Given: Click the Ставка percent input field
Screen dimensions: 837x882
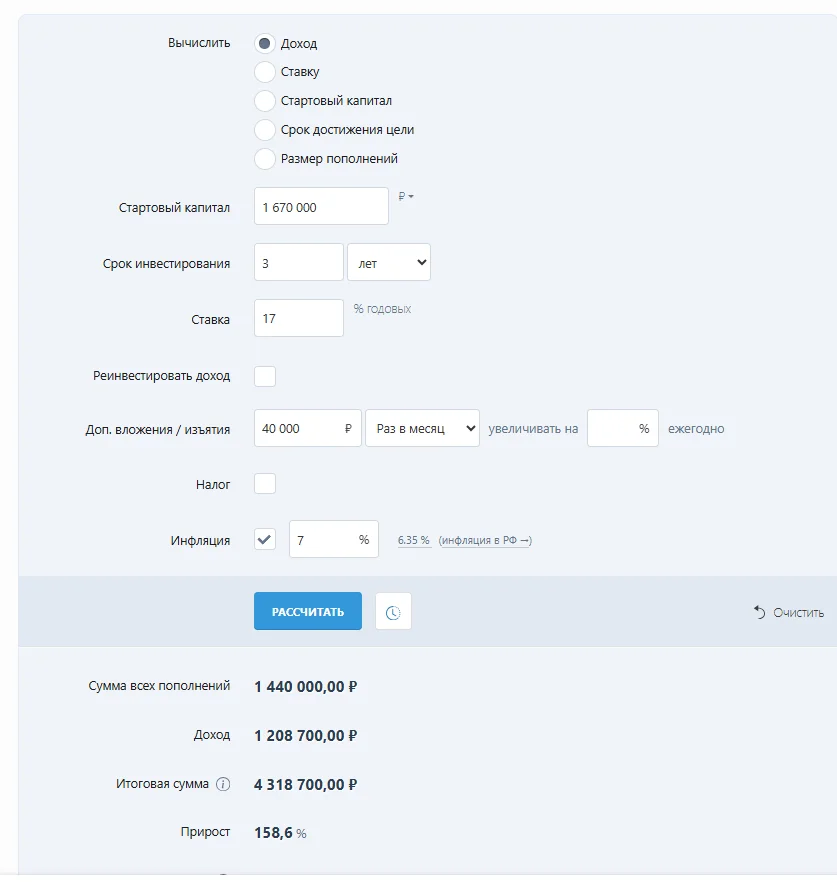Looking at the screenshot, I should click(299, 318).
